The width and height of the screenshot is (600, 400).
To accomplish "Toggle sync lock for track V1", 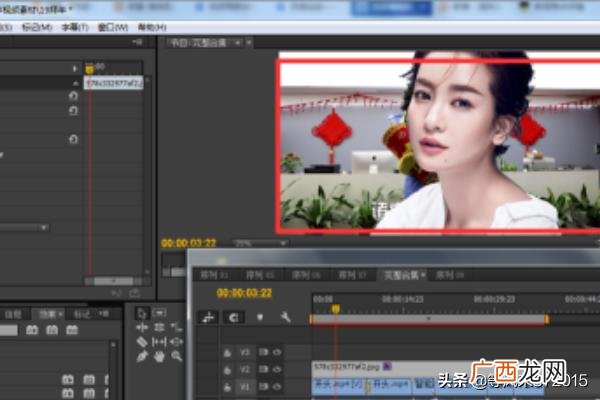I will (x=263, y=387).
